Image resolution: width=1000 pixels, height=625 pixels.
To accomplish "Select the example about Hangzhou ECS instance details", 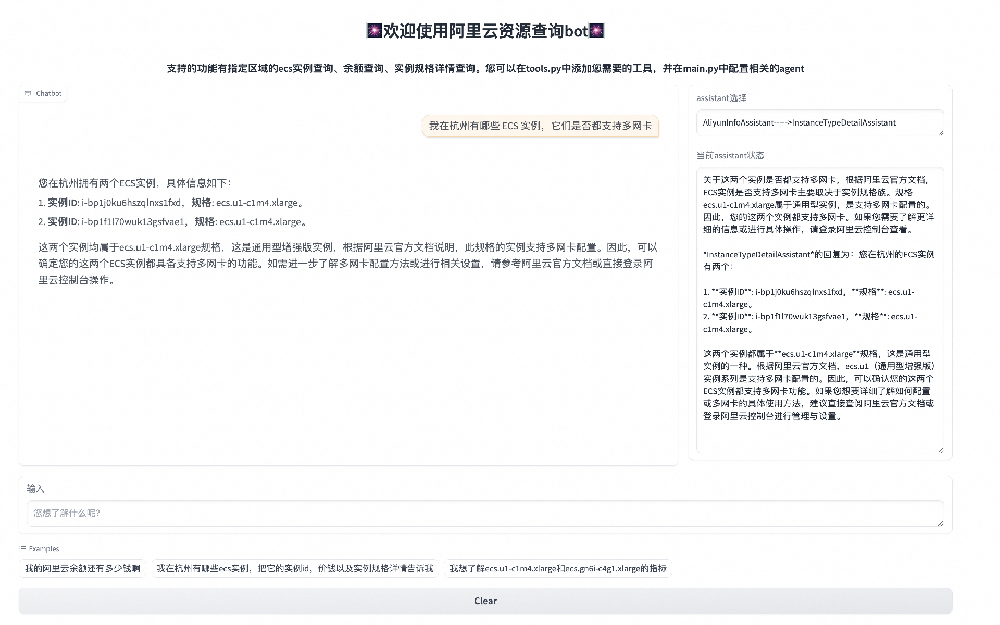I will point(295,568).
